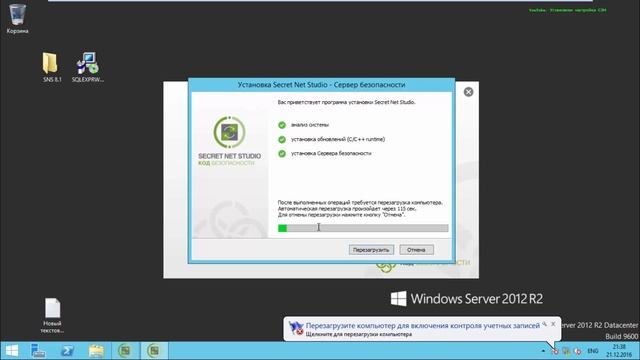Image resolution: width=640 pixels, height=360 pixels.
Task: Click the text 'Щелкните для перезагрузки компьютера'
Action: (359, 334)
